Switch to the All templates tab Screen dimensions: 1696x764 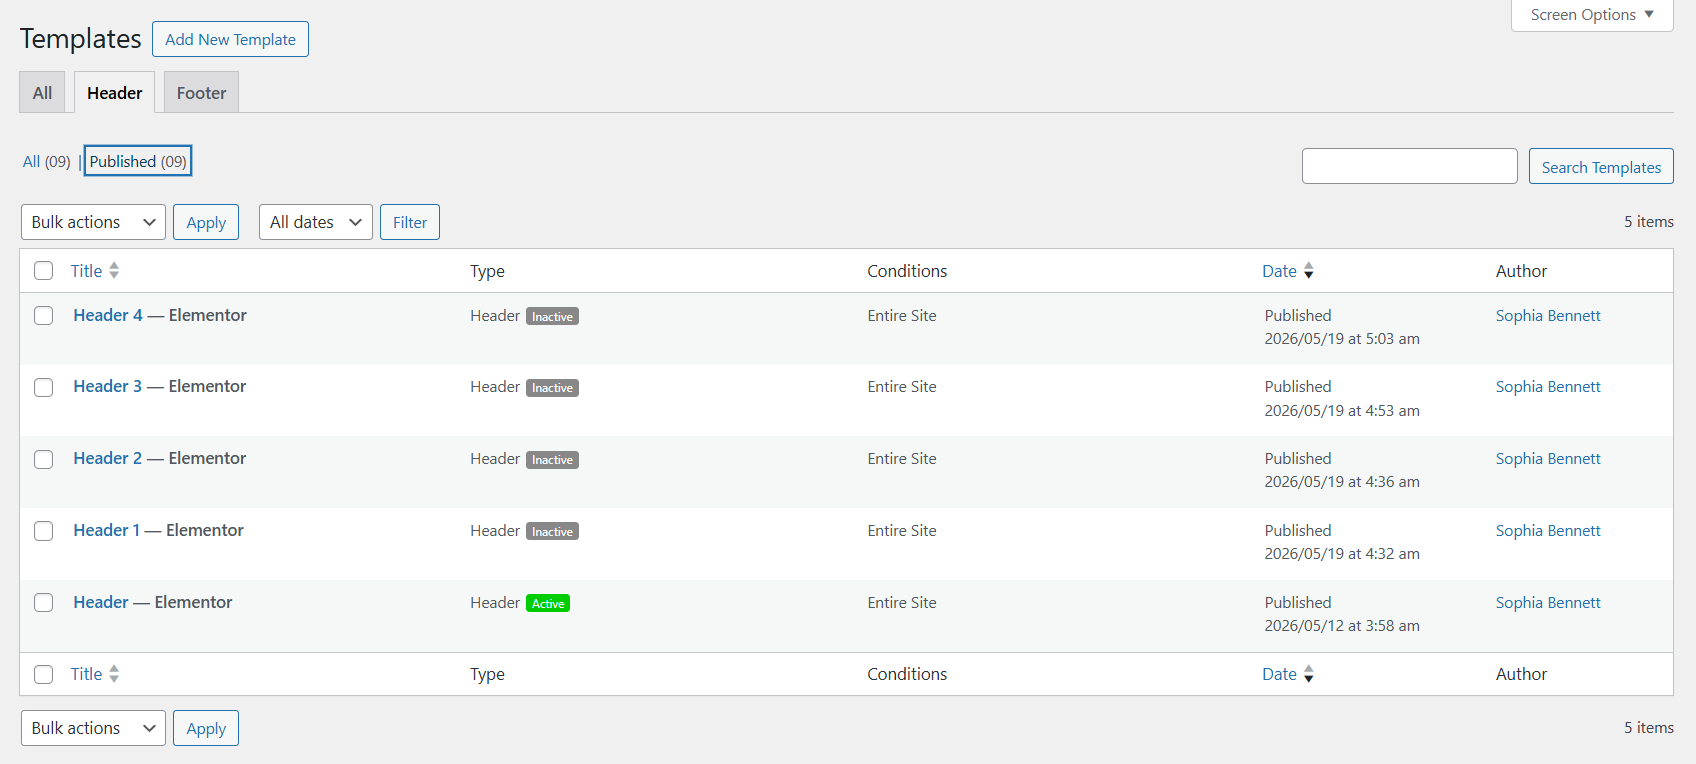tap(42, 92)
